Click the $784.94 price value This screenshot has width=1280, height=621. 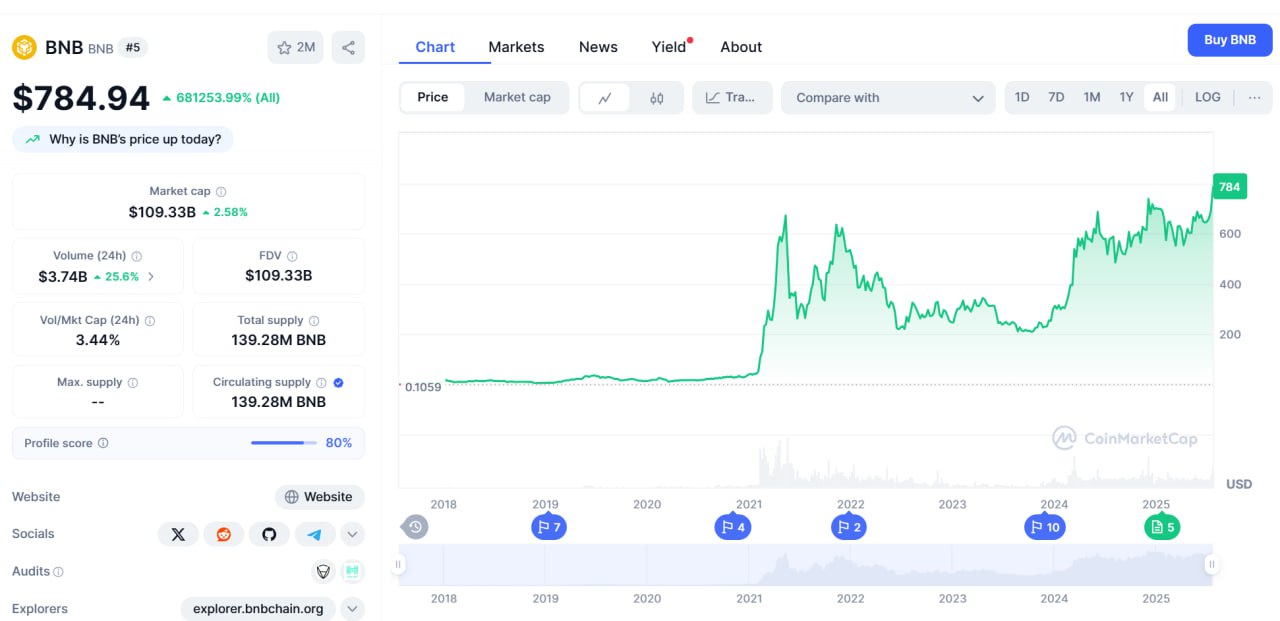click(81, 98)
